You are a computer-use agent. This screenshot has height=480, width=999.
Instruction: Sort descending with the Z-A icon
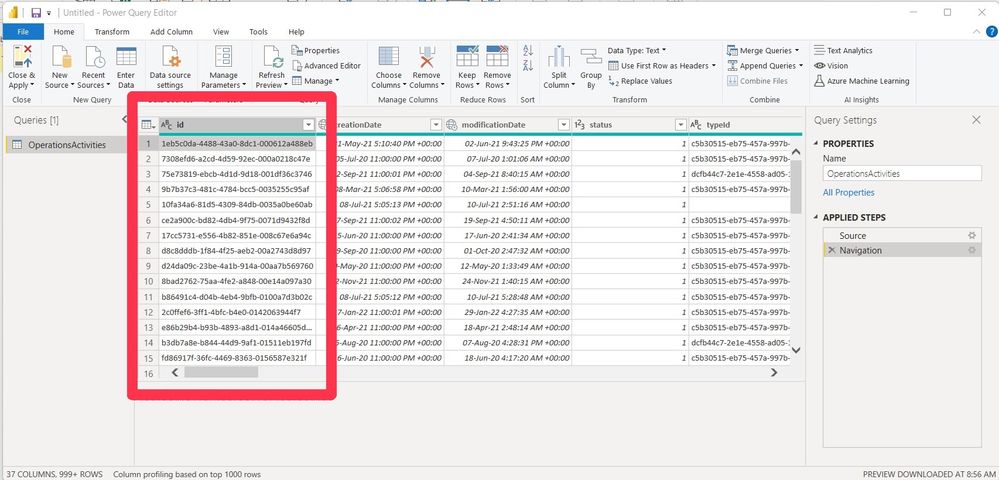click(528, 65)
